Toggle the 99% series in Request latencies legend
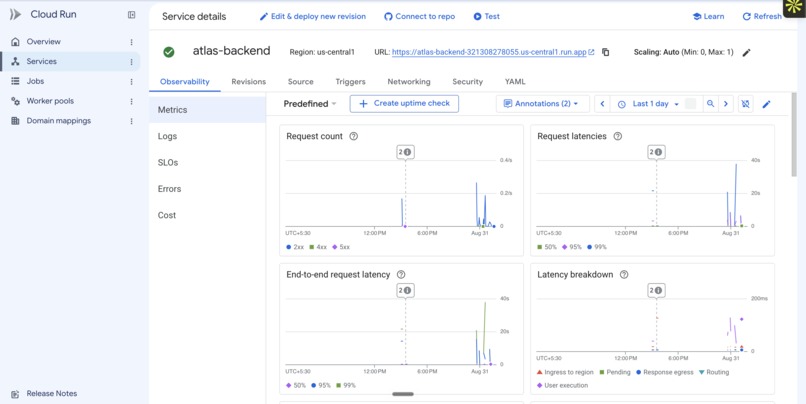 [x=597, y=247]
